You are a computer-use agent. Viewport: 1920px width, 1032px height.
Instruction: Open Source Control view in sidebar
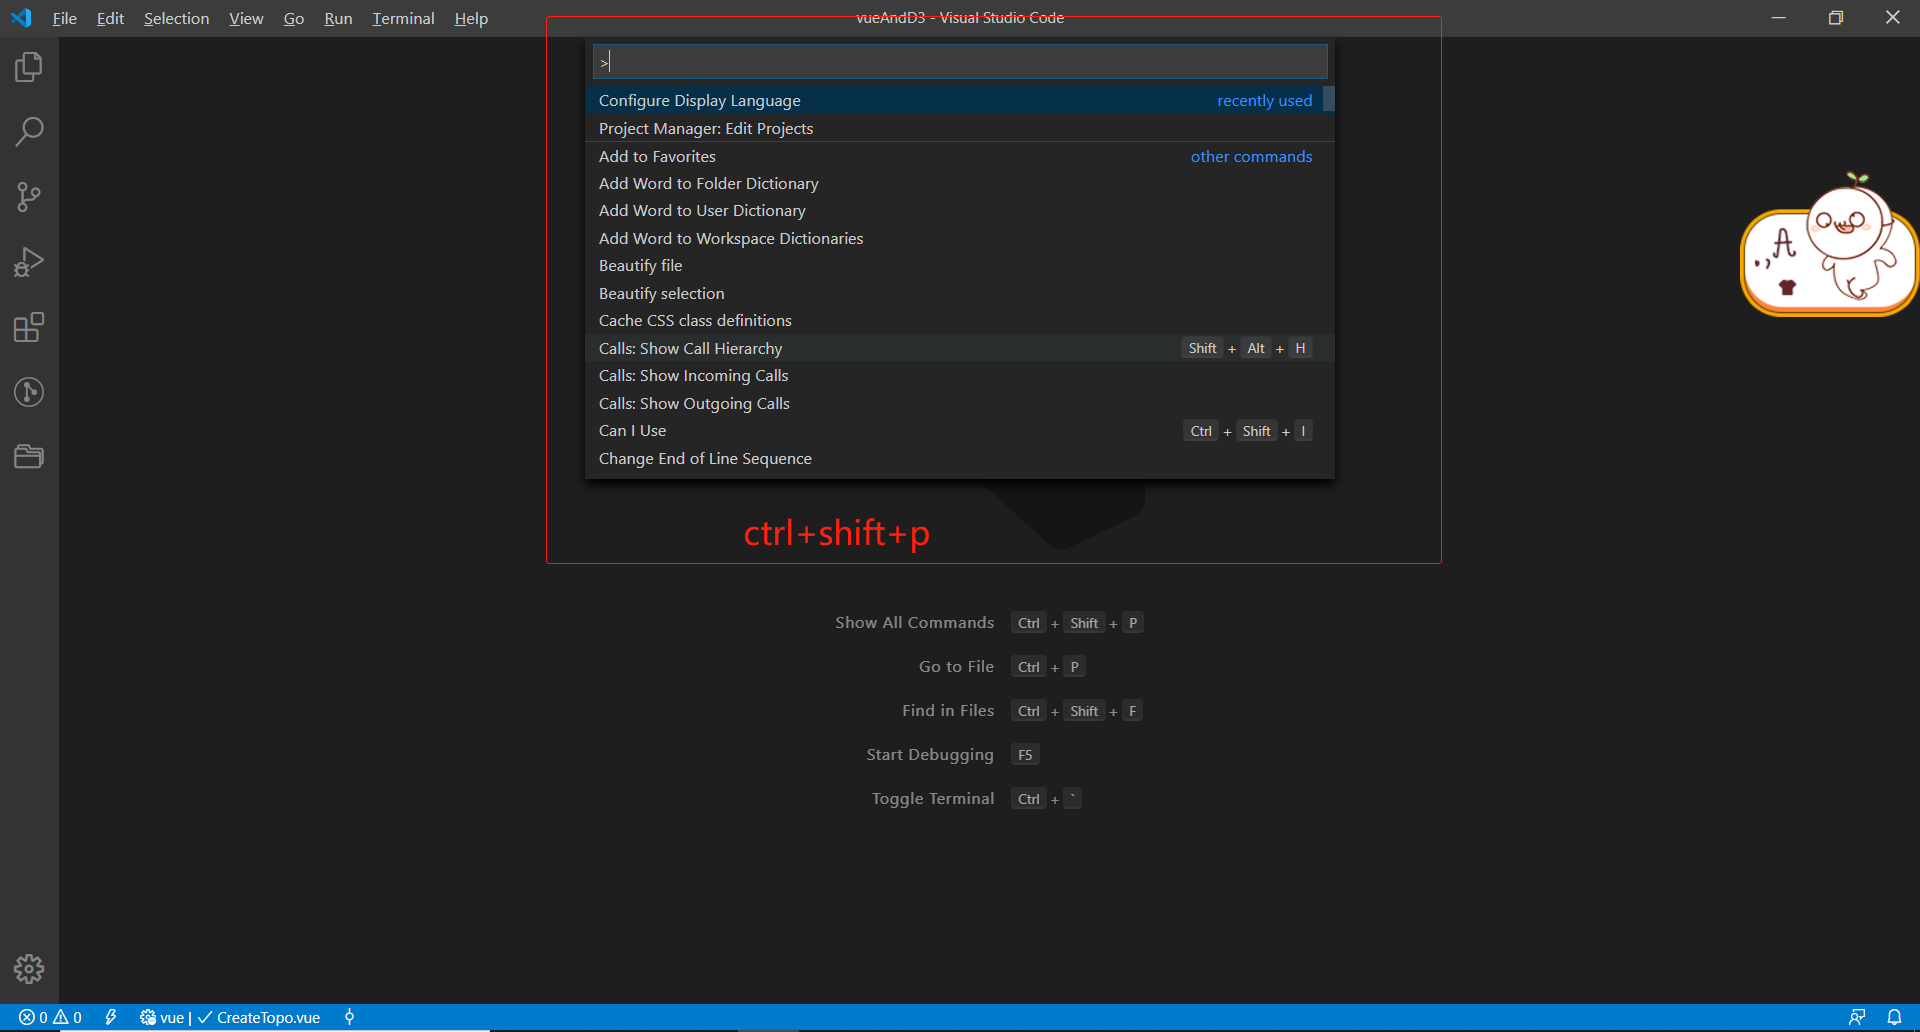click(x=29, y=196)
